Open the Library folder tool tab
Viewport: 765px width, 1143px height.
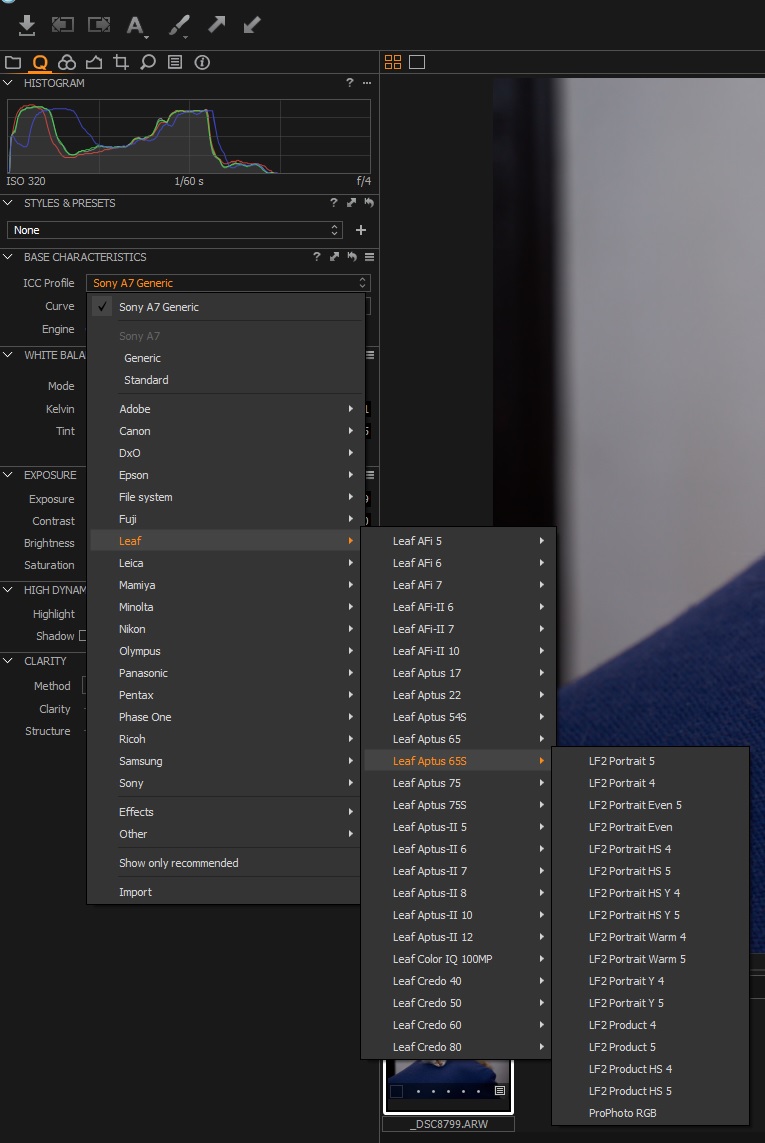tap(13, 62)
